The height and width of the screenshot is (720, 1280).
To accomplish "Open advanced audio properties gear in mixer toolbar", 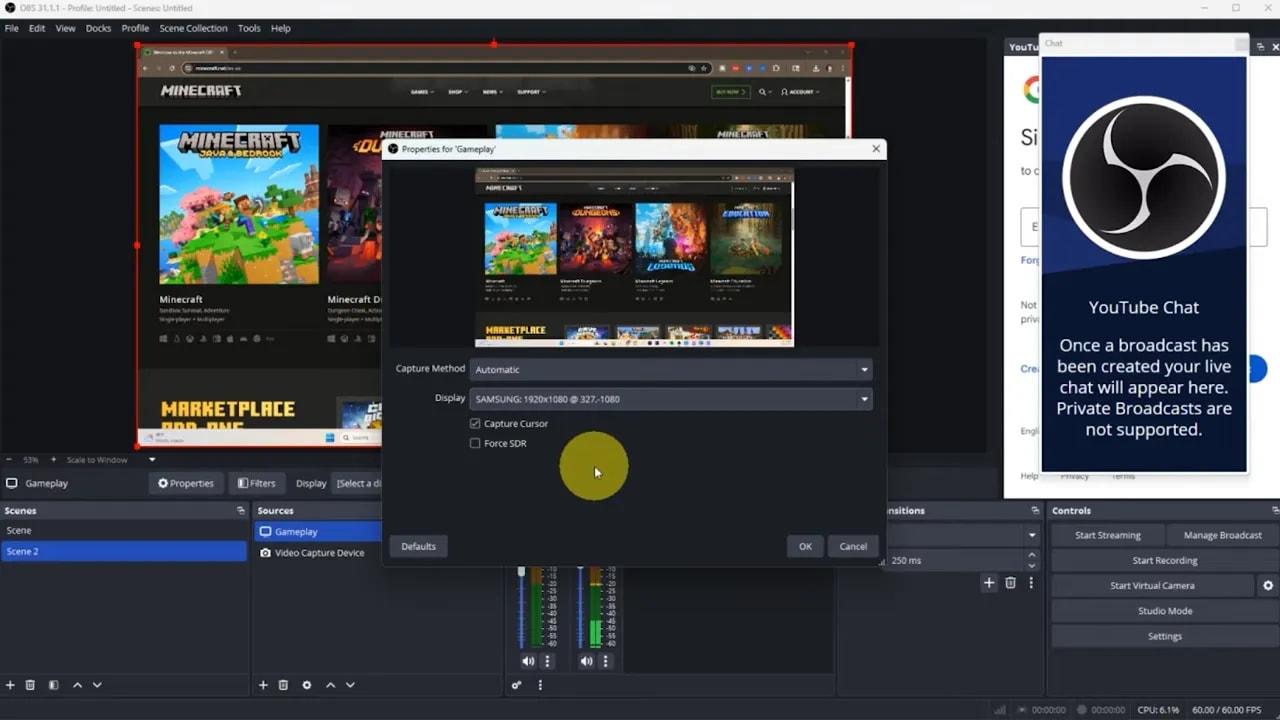I will [517, 685].
